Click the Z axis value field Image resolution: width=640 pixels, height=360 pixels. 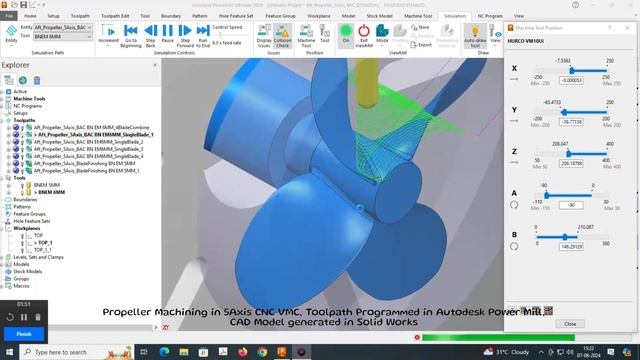[x=571, y=164]
